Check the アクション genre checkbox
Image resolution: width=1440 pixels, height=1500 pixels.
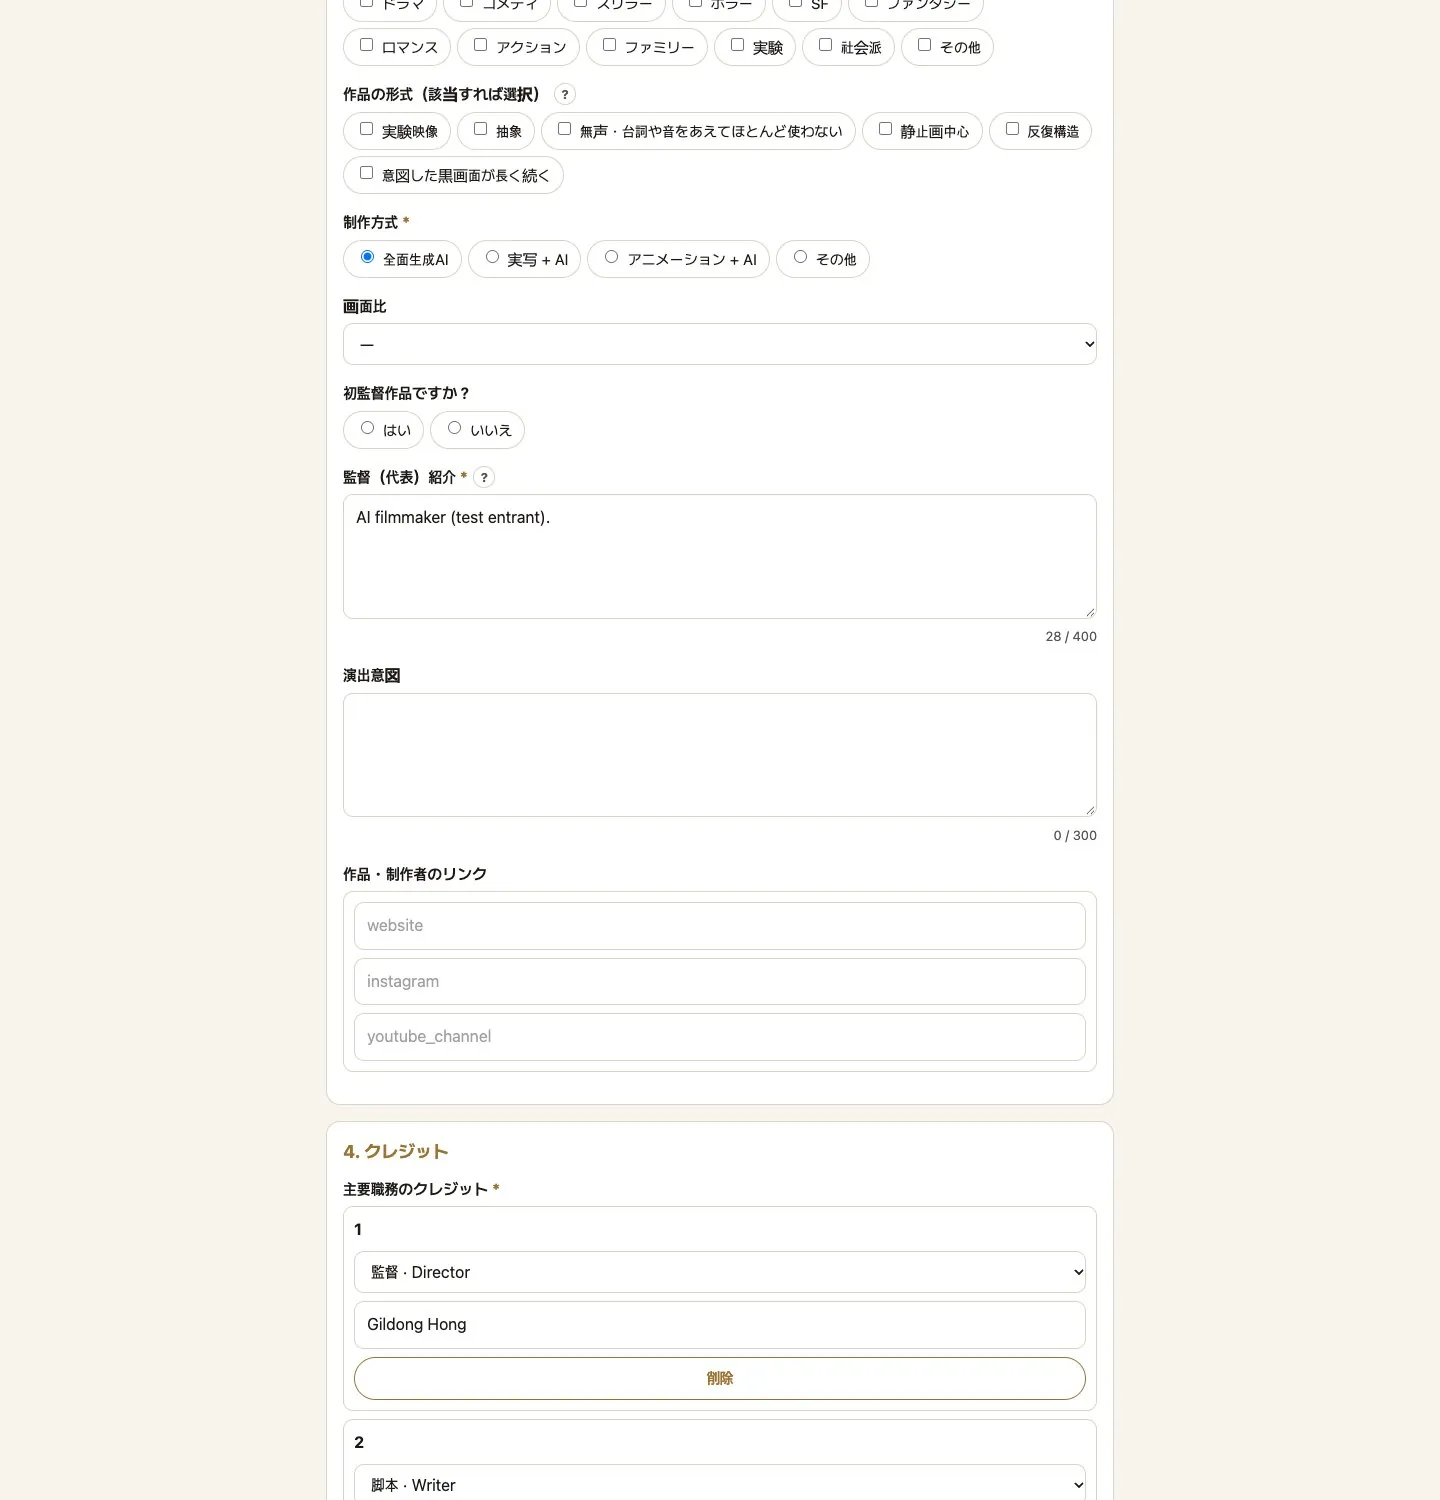click(481, 45)
